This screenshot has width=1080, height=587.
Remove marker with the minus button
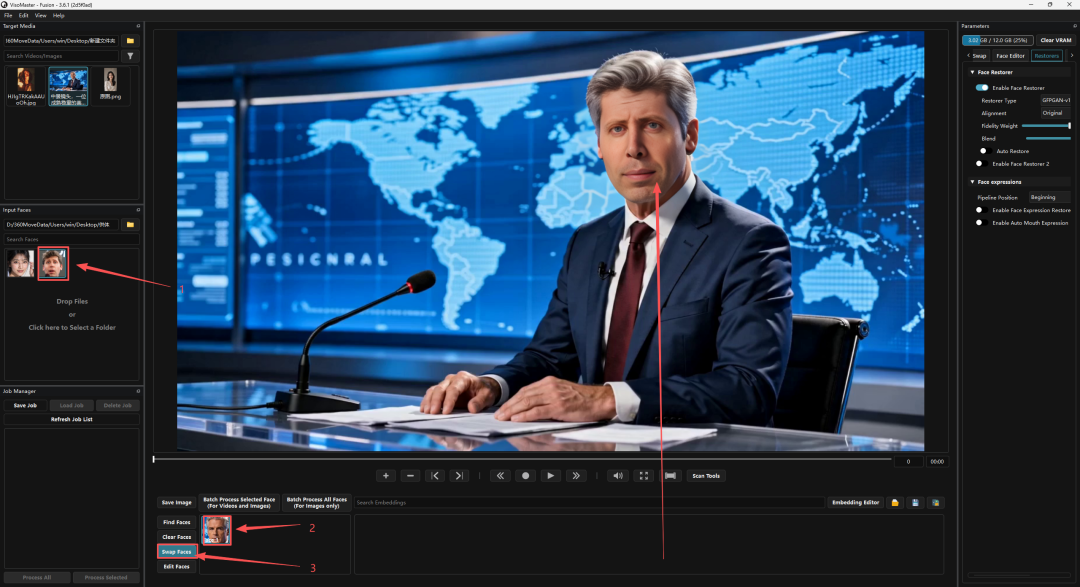(411, 475)
